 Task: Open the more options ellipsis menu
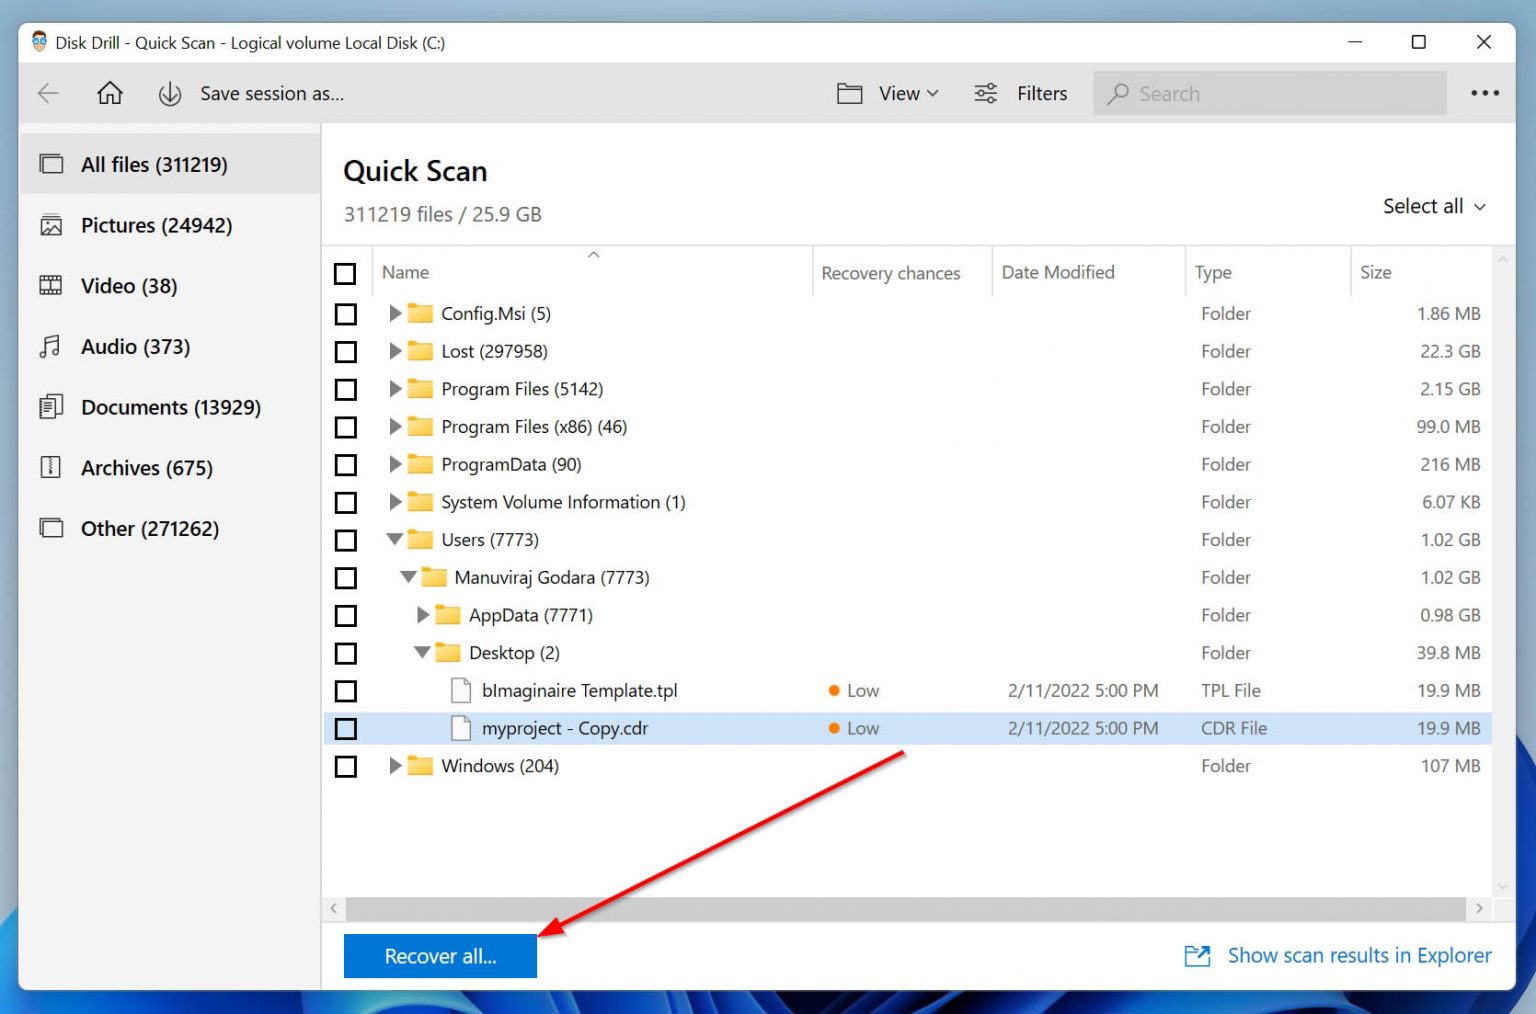[x=1485, y=93]
